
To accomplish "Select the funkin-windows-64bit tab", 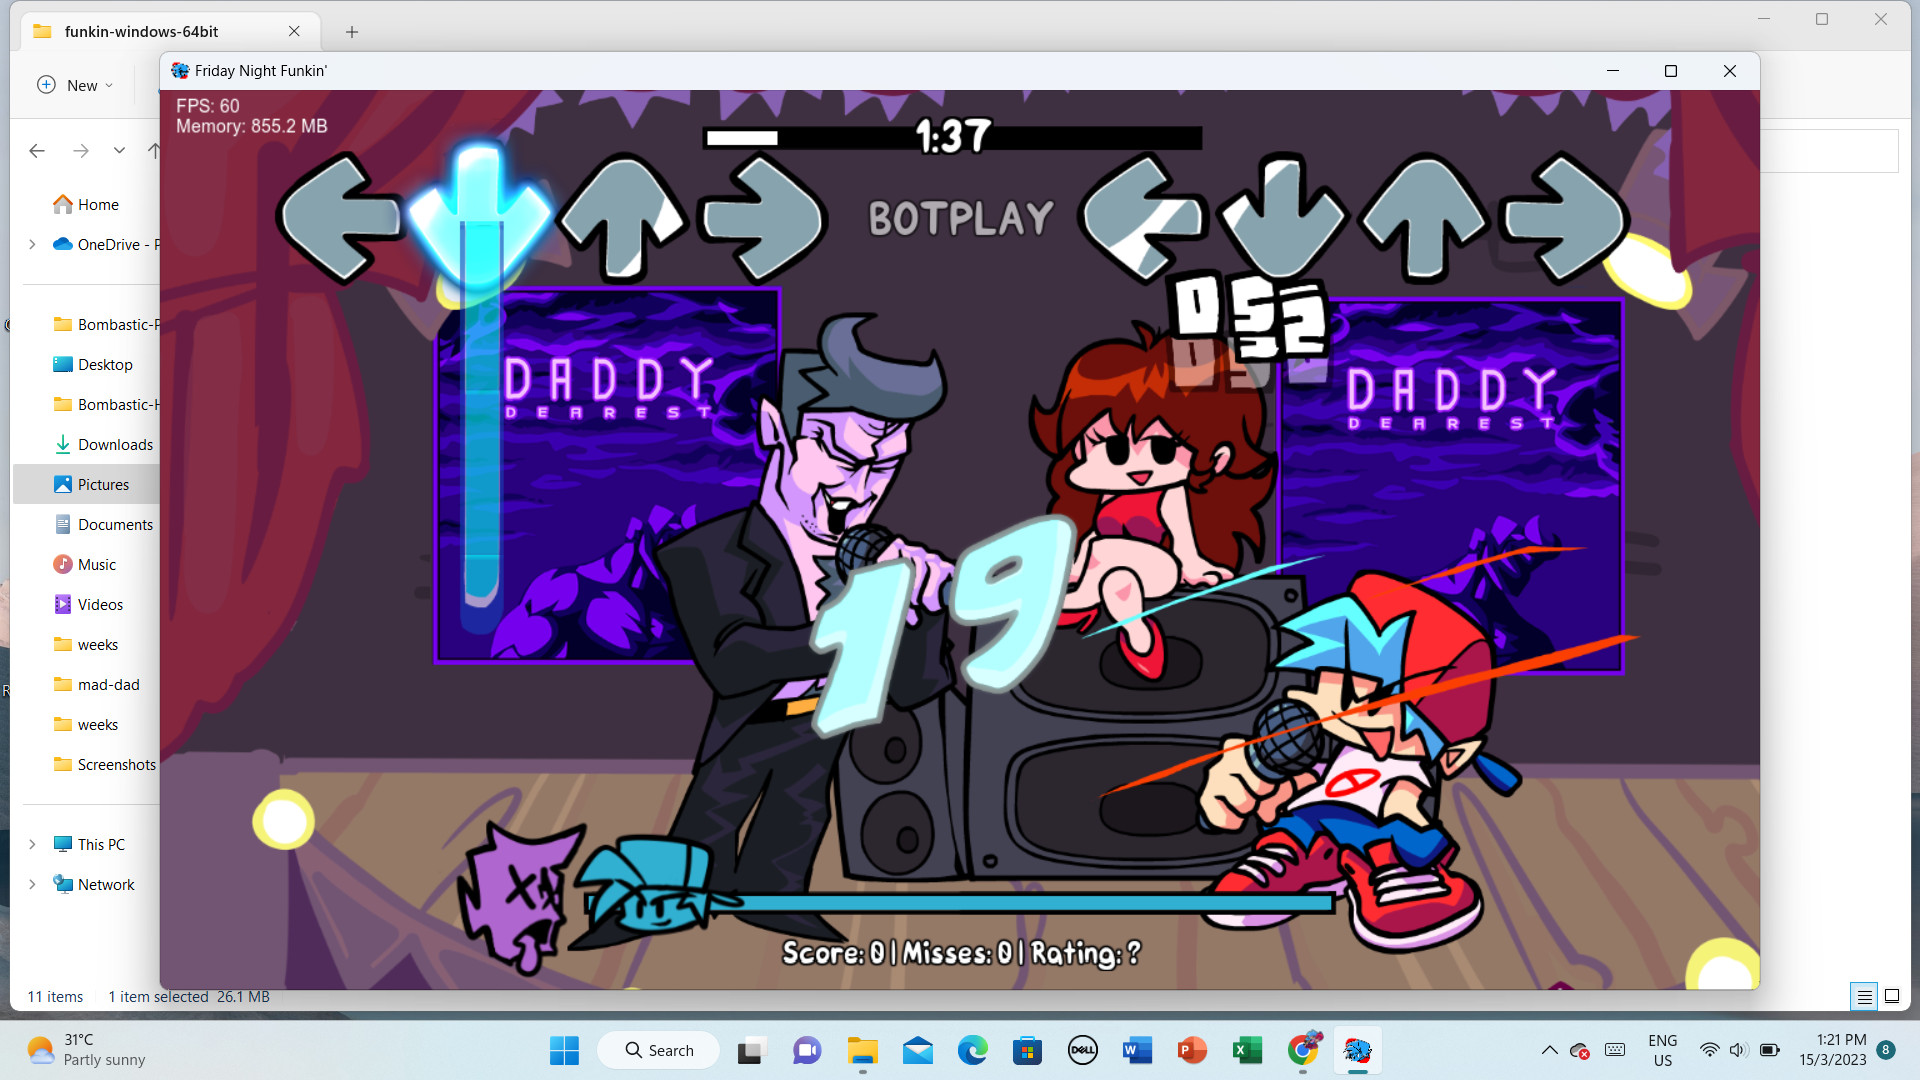I will click(x=170, y=31).
